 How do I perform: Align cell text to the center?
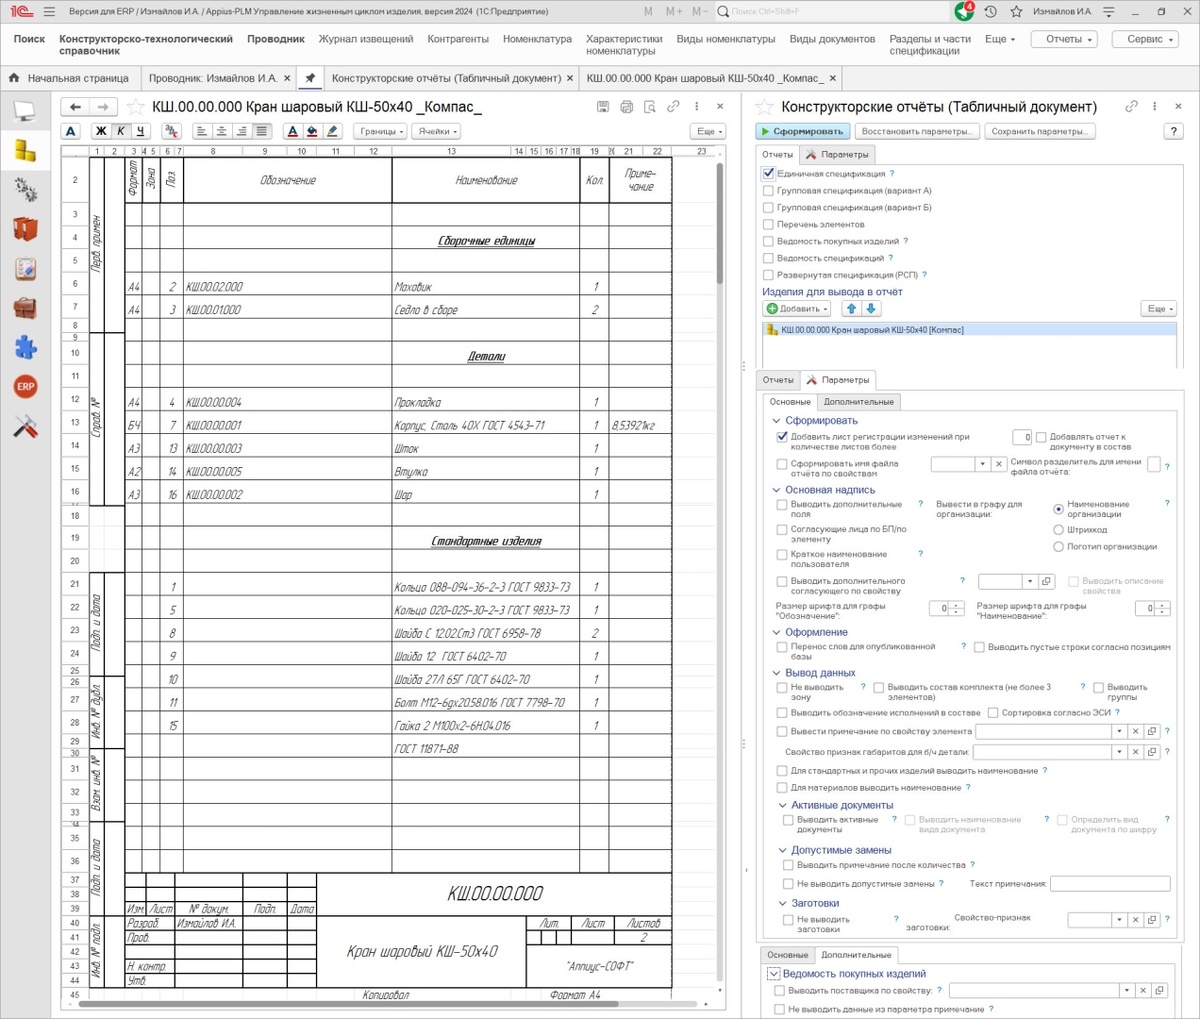pos(221,131)
